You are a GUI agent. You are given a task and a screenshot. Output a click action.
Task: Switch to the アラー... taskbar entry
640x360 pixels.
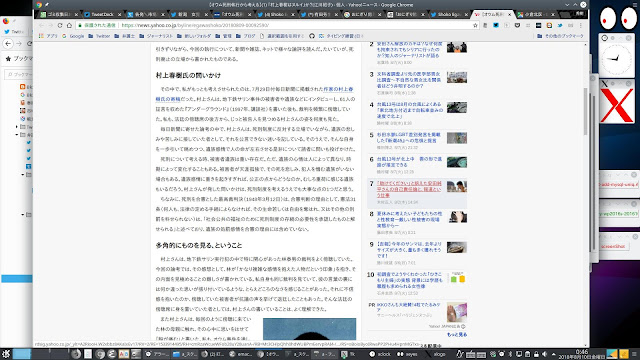(x=157, y=354)
